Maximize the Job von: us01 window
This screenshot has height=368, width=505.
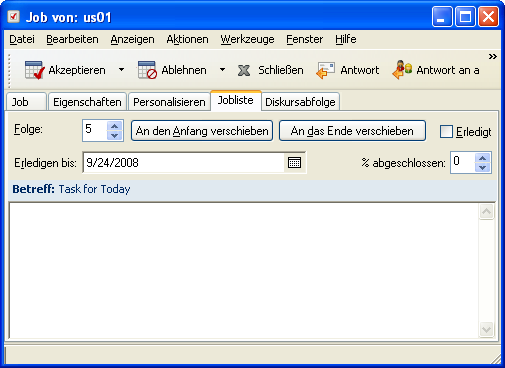pos(465,16)
